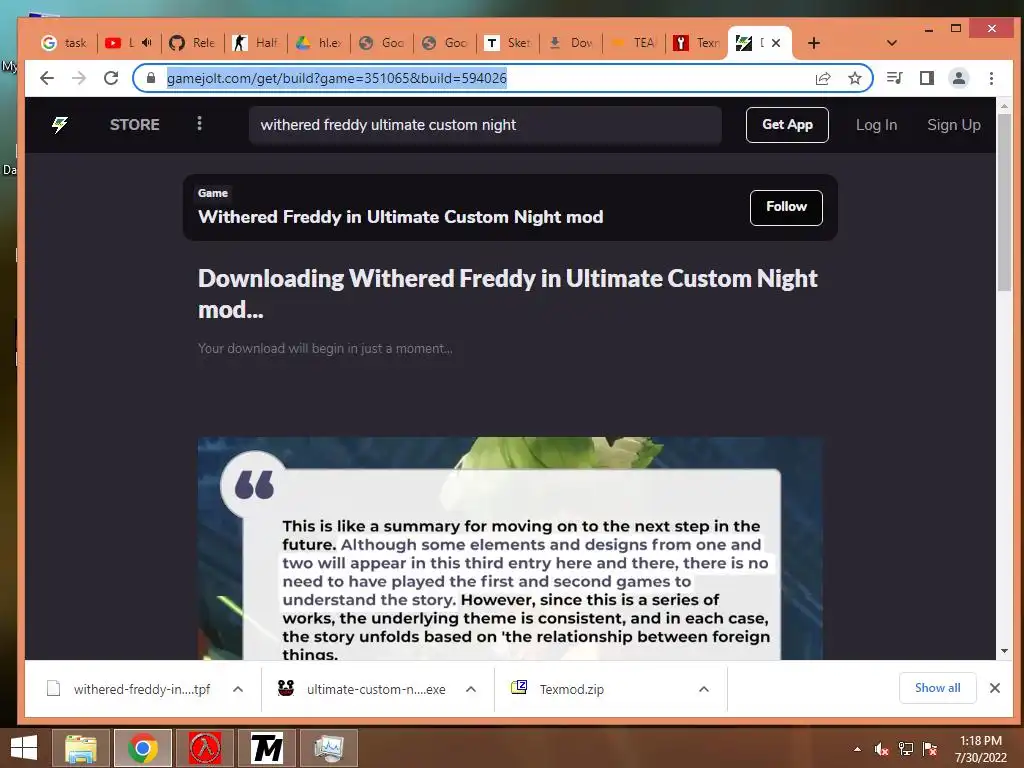Click the network tray icon
This screenshot has height=768, width=1024.
pyautogui.click(x=906, y=749)
